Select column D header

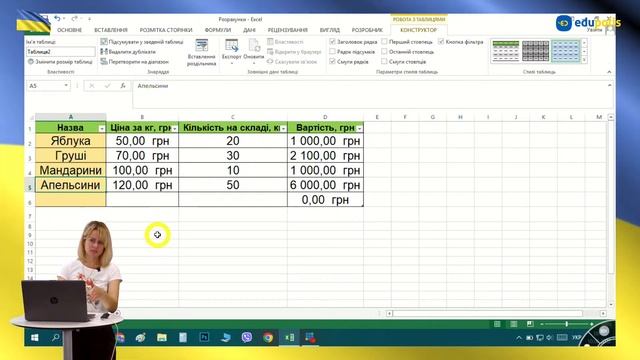pos(325,117)
